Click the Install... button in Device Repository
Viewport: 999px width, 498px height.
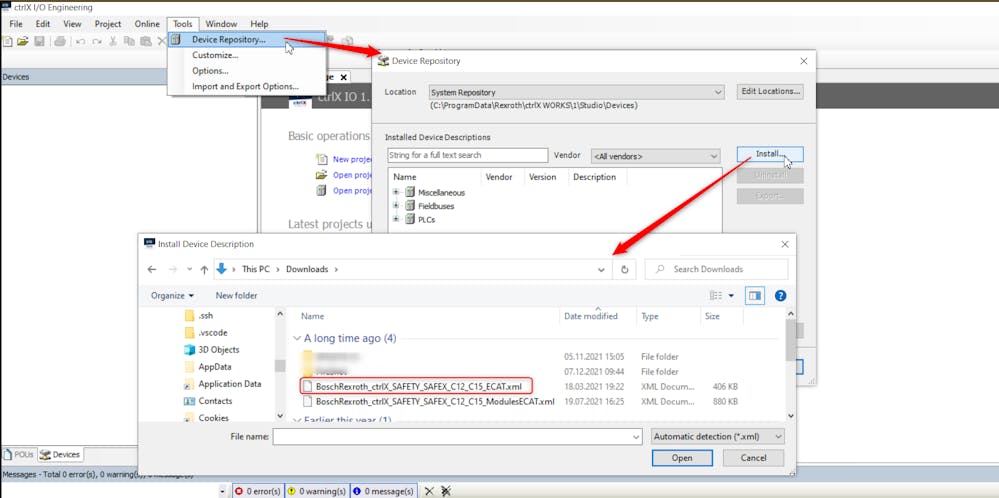click(770, 154)
